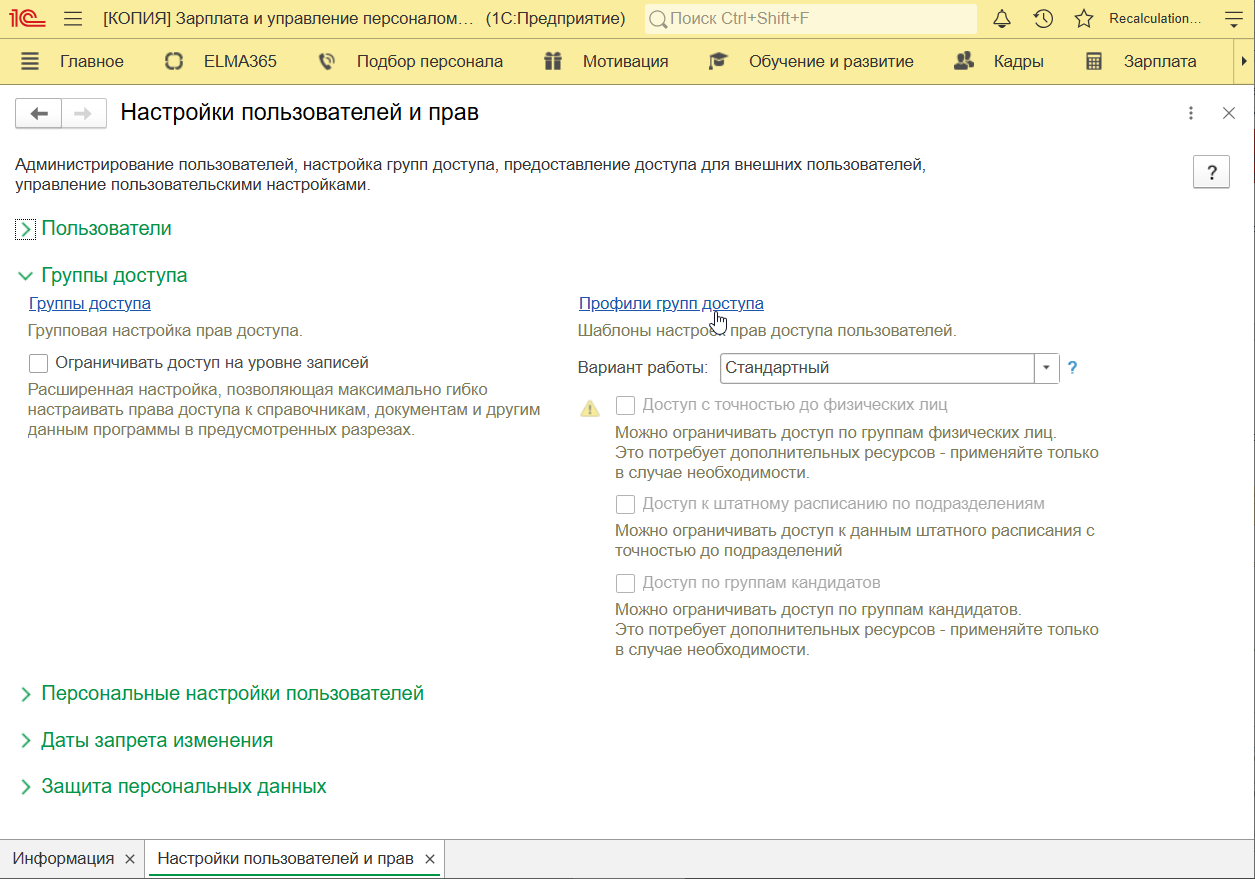Expand Персональные настройки пользователей section
The image size is (1255, 879).
click(x=26, y=694)
